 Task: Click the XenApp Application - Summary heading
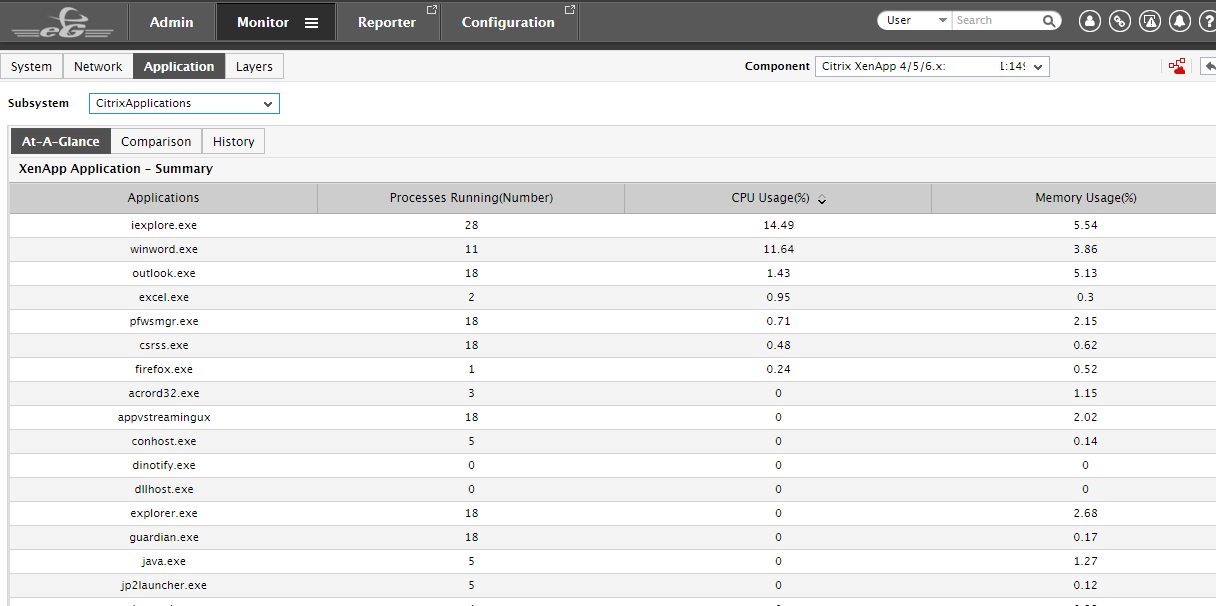(116, 169)
